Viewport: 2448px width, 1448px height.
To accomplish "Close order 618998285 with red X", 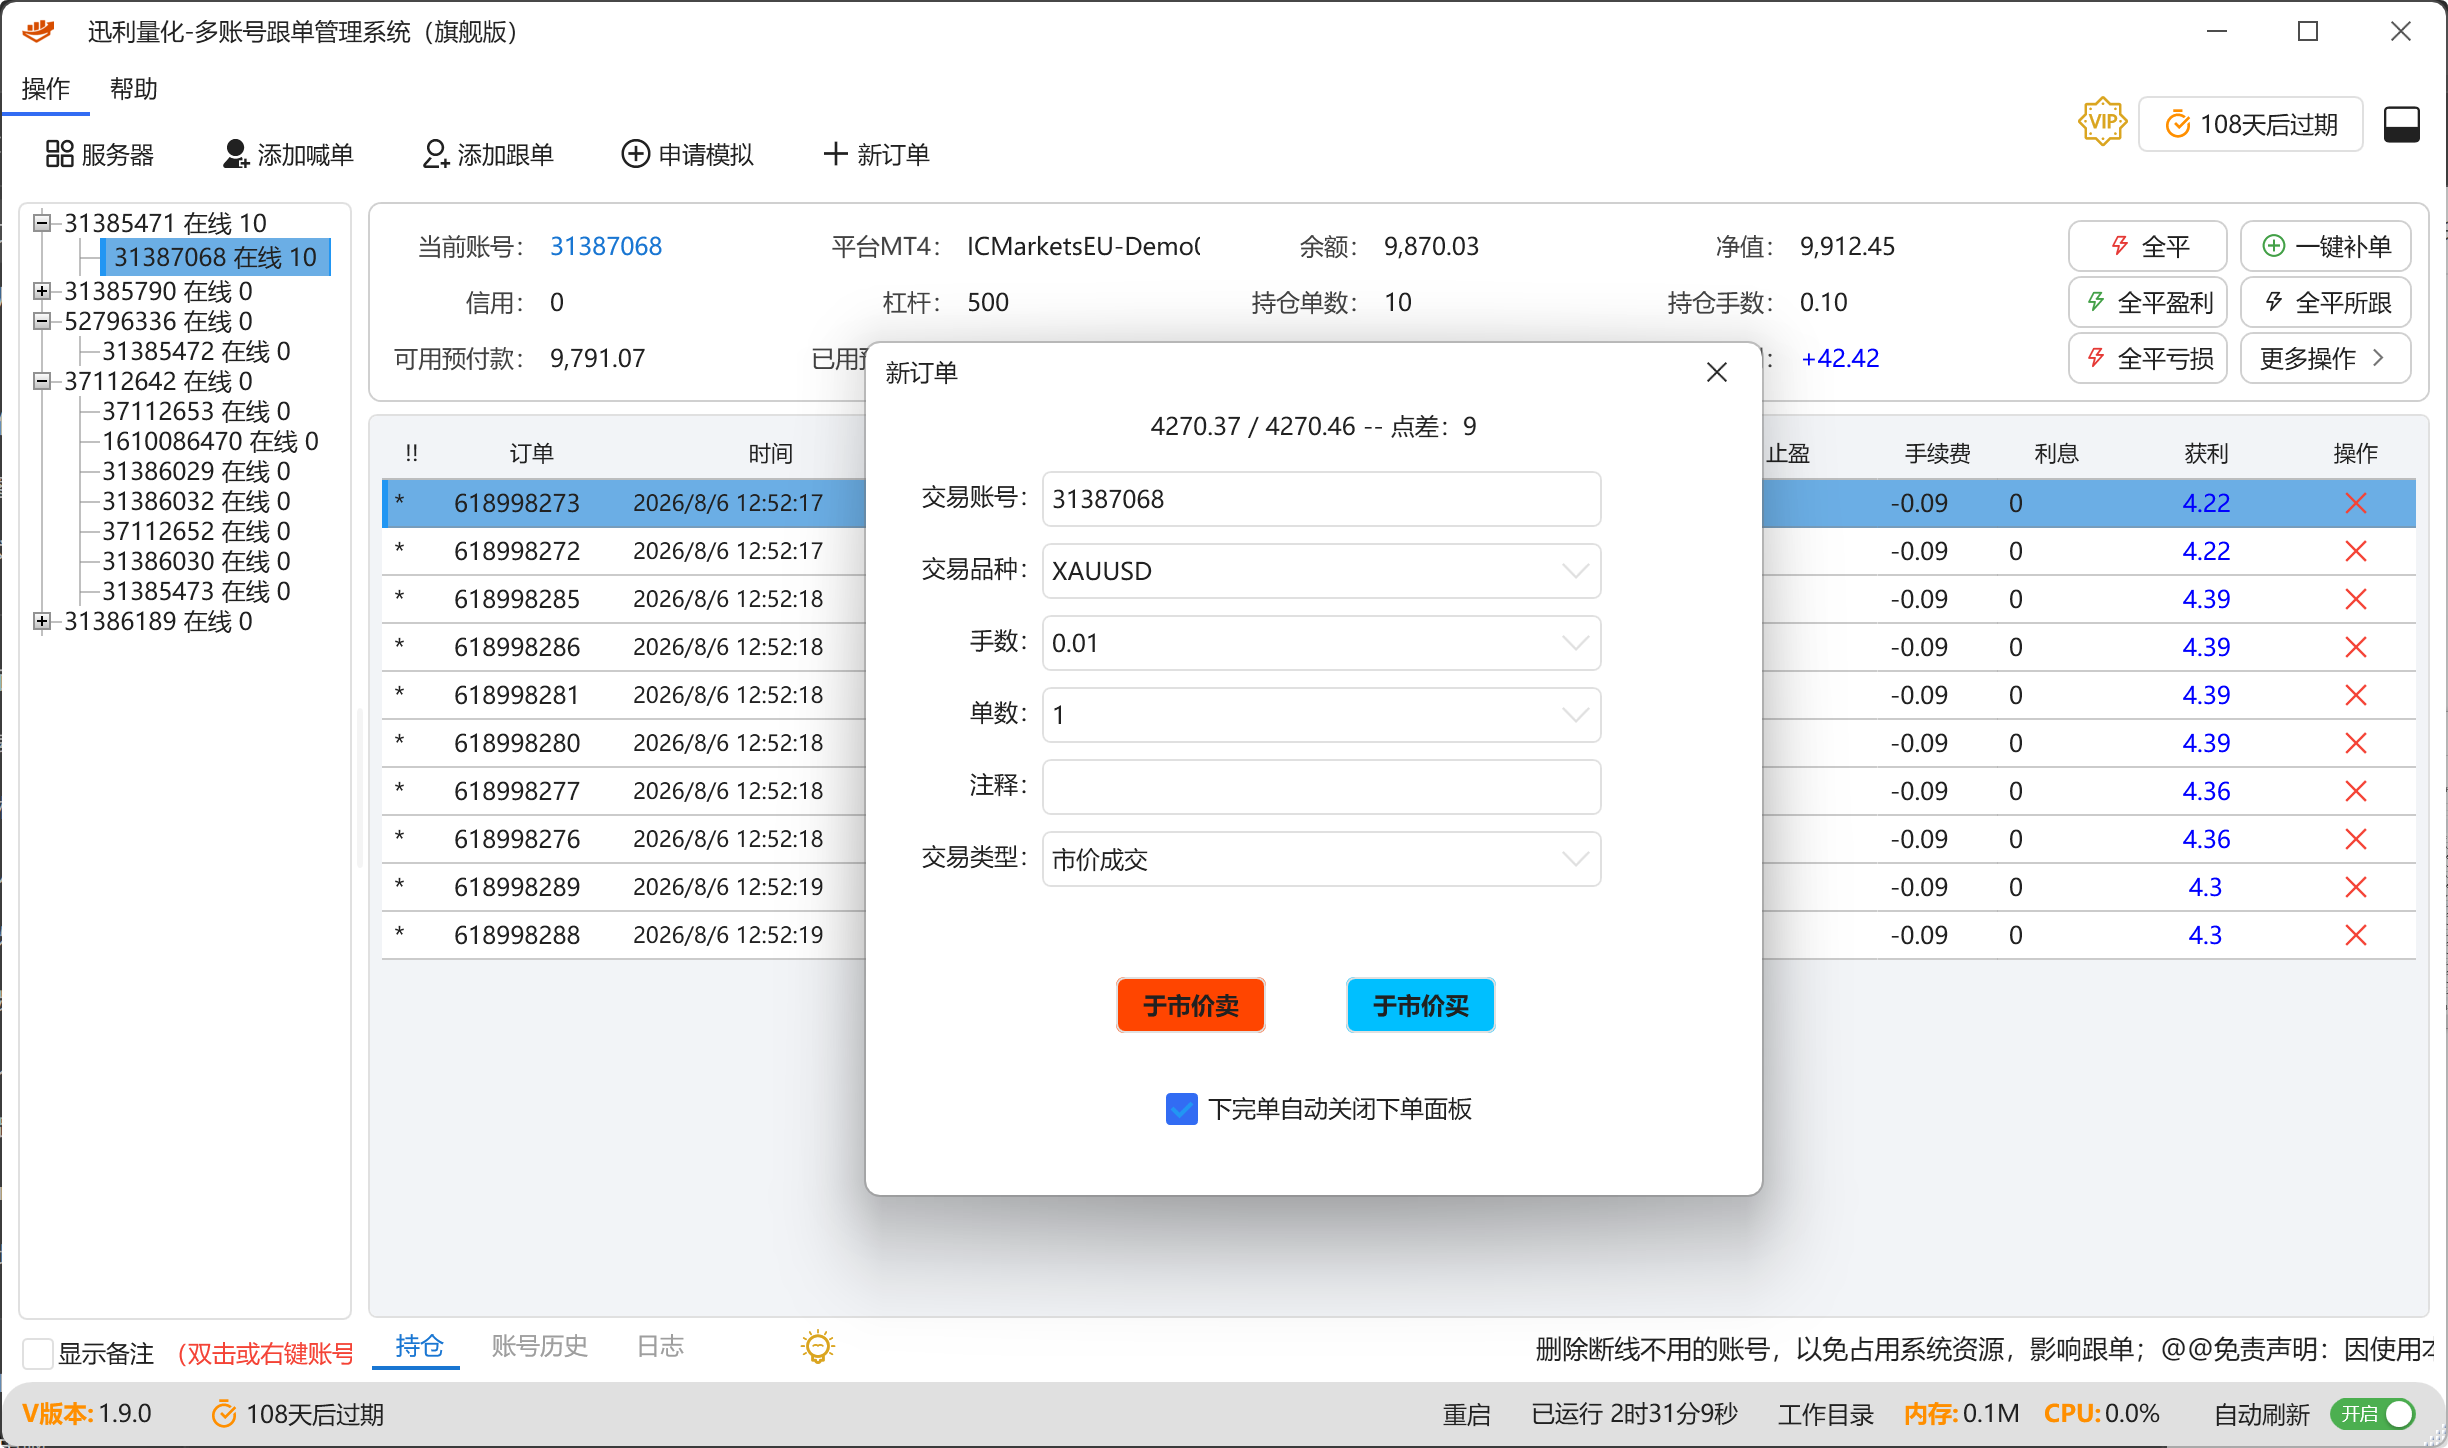I will click(x=2355, y=599).
